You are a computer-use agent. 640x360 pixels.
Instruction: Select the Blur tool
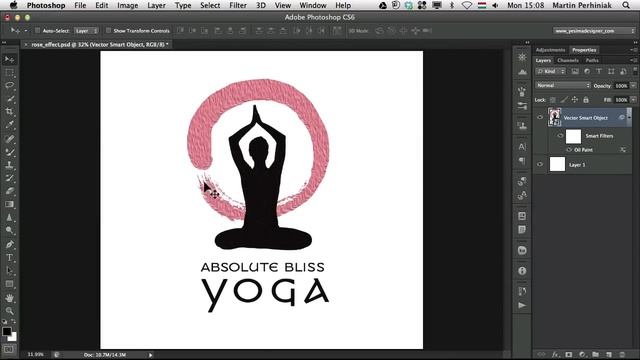pyautogui.click(x=9, y=218)
